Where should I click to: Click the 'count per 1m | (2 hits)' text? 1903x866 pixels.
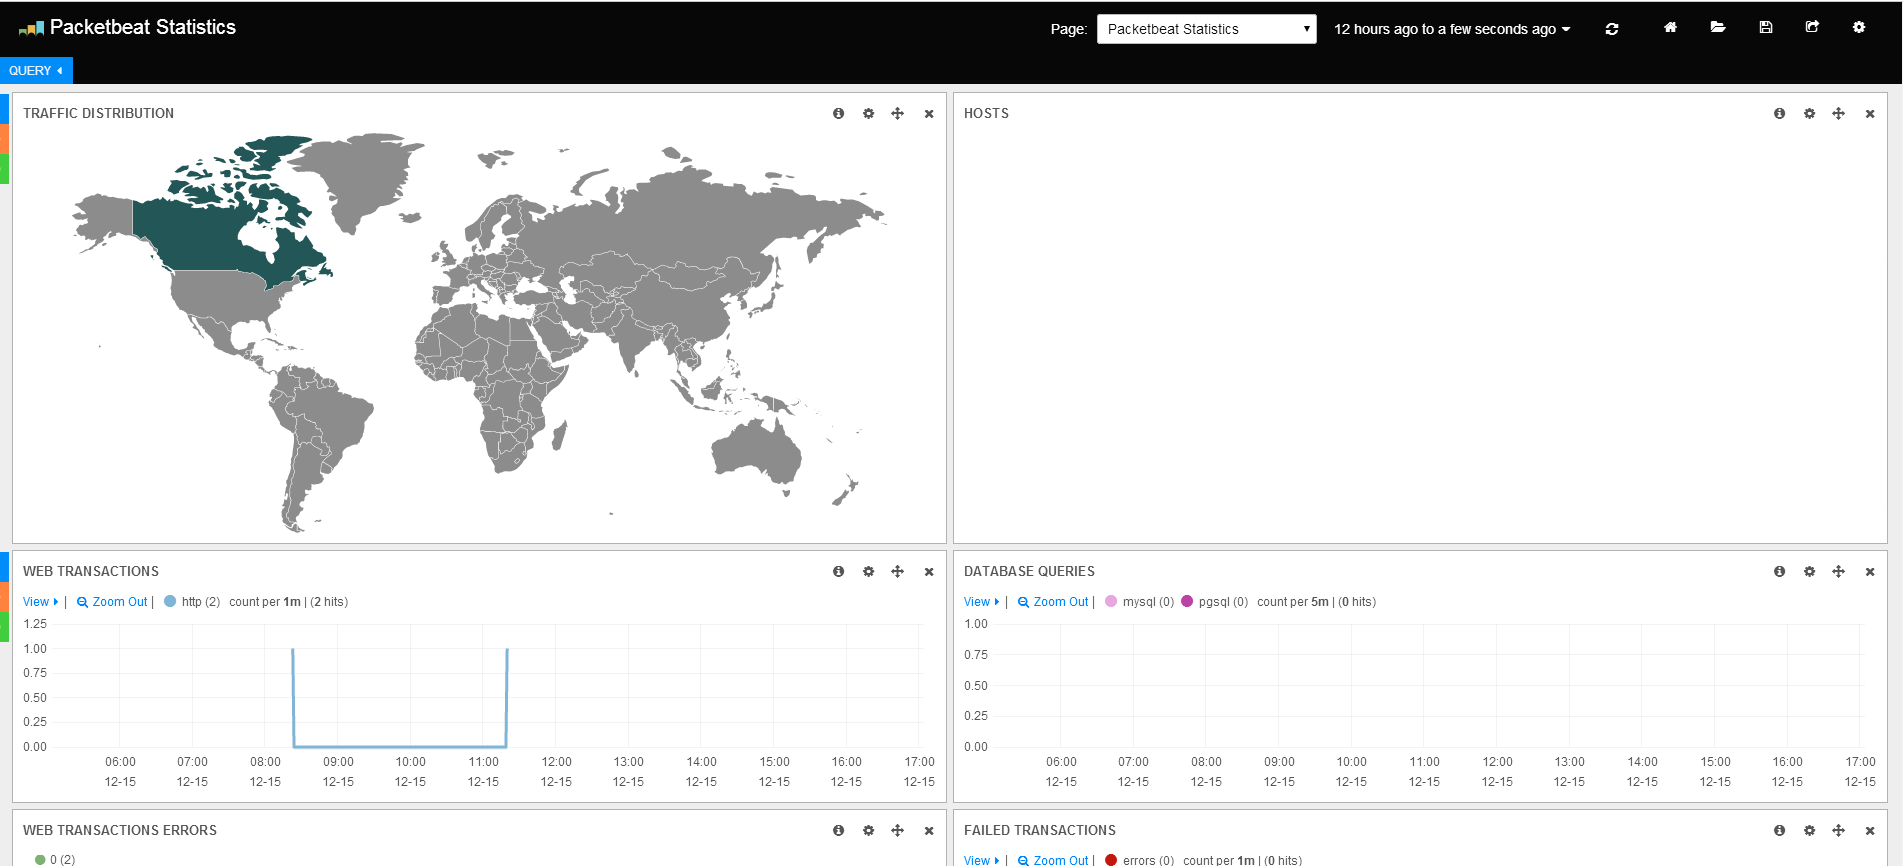[289, 602]
